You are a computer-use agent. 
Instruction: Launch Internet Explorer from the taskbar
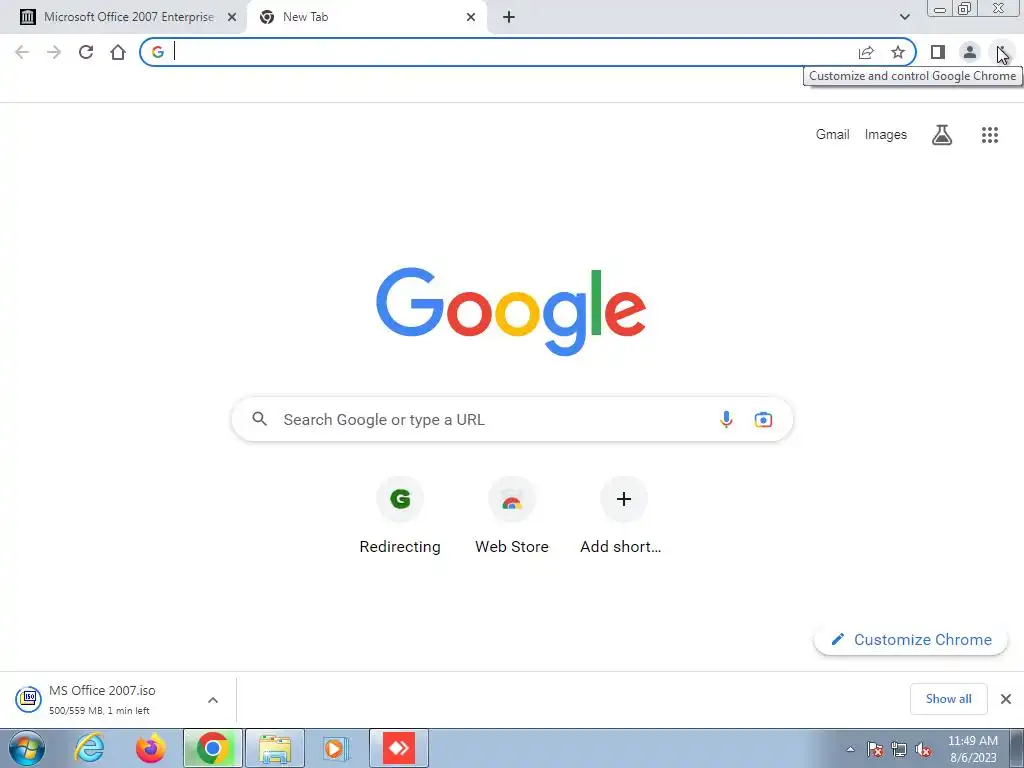point(89,748)
